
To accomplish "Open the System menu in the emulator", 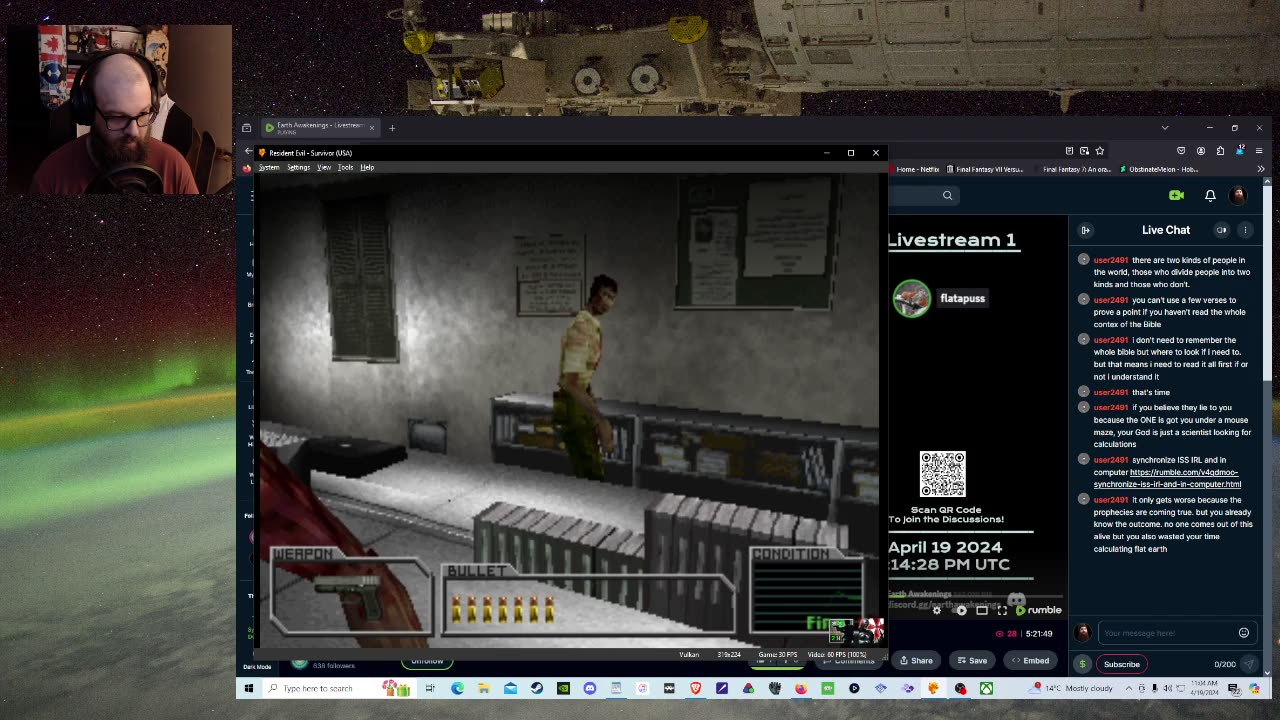I will [269, 167].
